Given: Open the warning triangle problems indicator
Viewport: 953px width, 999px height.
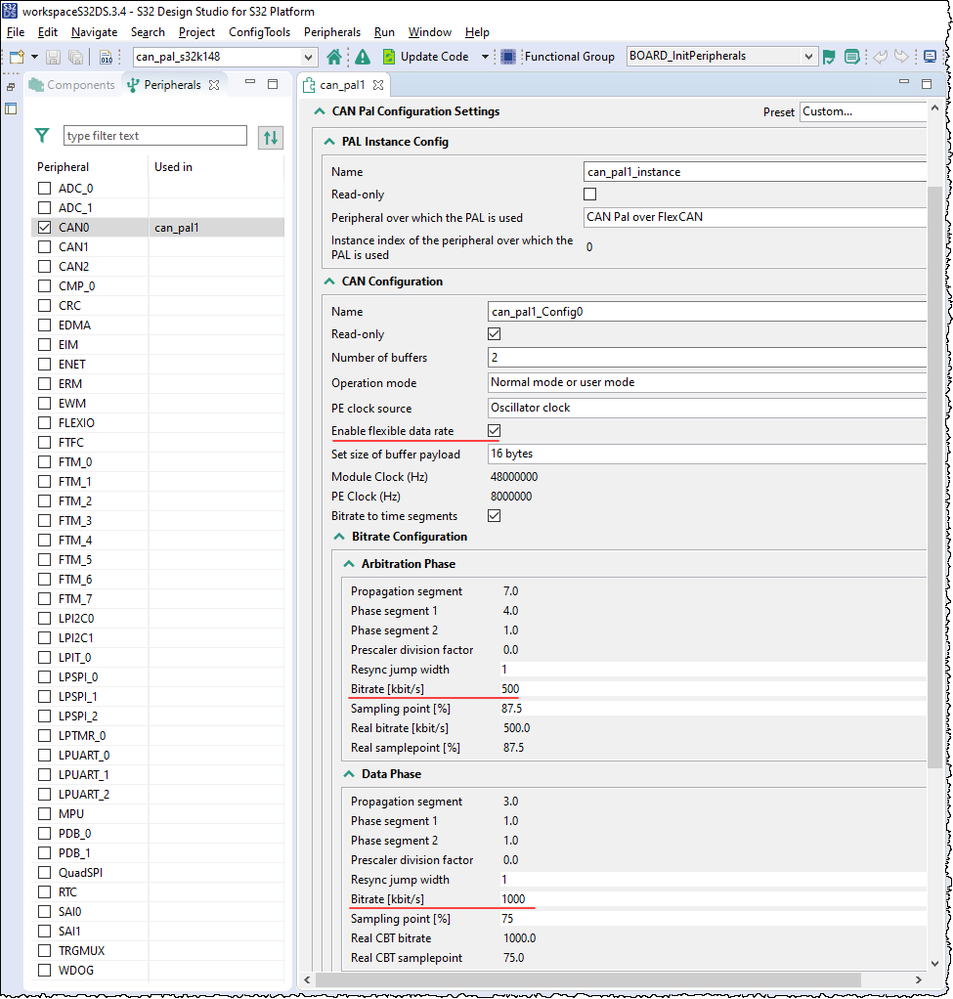Looking at the screenshot, I should click(x=364, y=56).
